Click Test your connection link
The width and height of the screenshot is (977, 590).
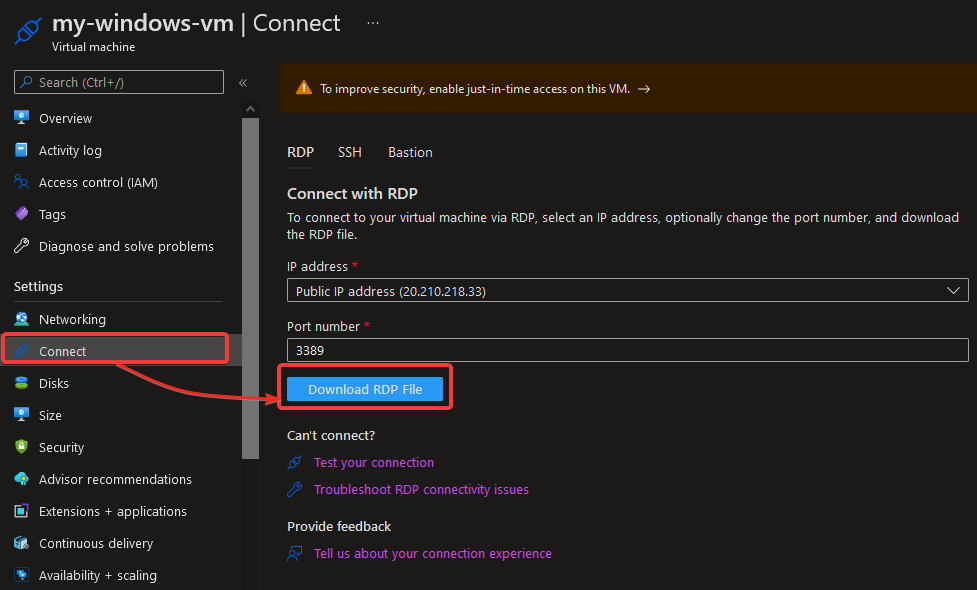[374, 462]
